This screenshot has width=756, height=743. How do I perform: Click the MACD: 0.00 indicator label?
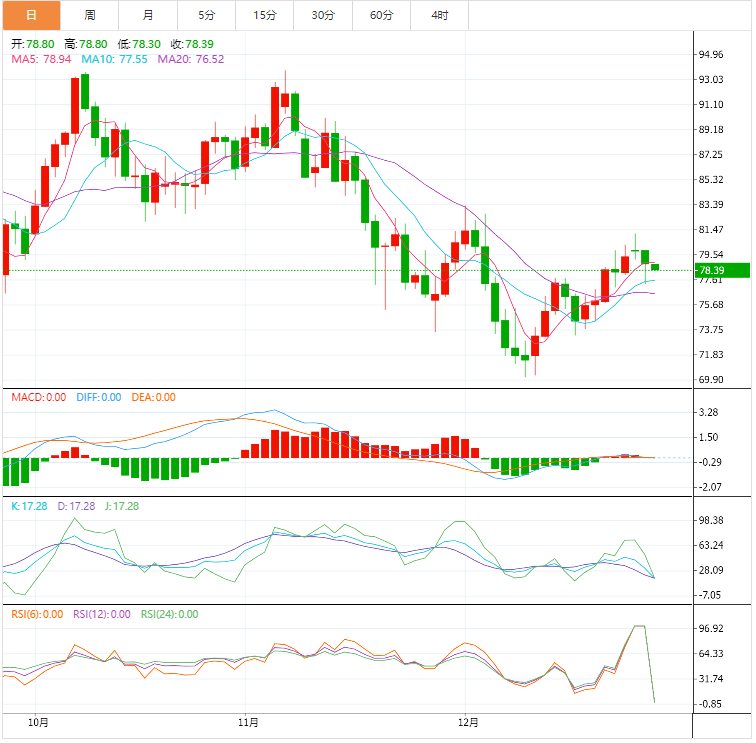[39, 397]
